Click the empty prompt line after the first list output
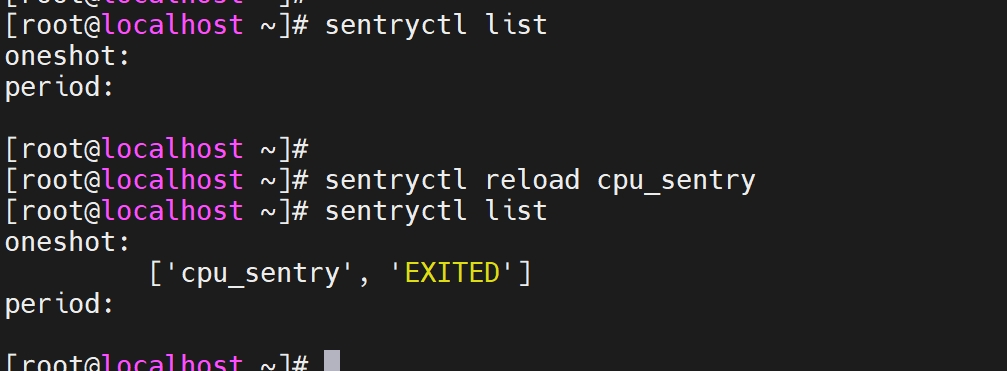 point(157,150)
